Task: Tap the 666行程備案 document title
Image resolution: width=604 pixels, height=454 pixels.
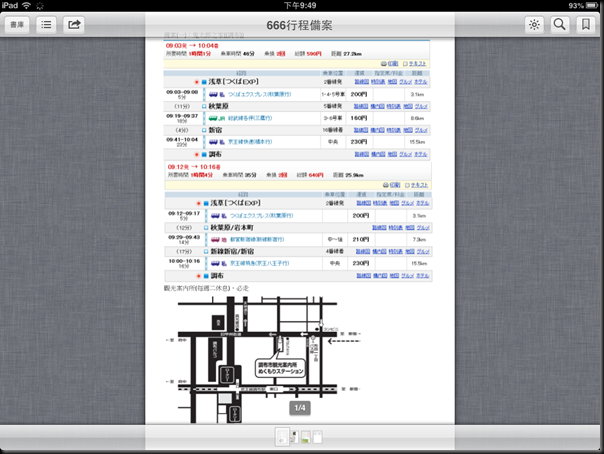Action: tap(299, 25)
